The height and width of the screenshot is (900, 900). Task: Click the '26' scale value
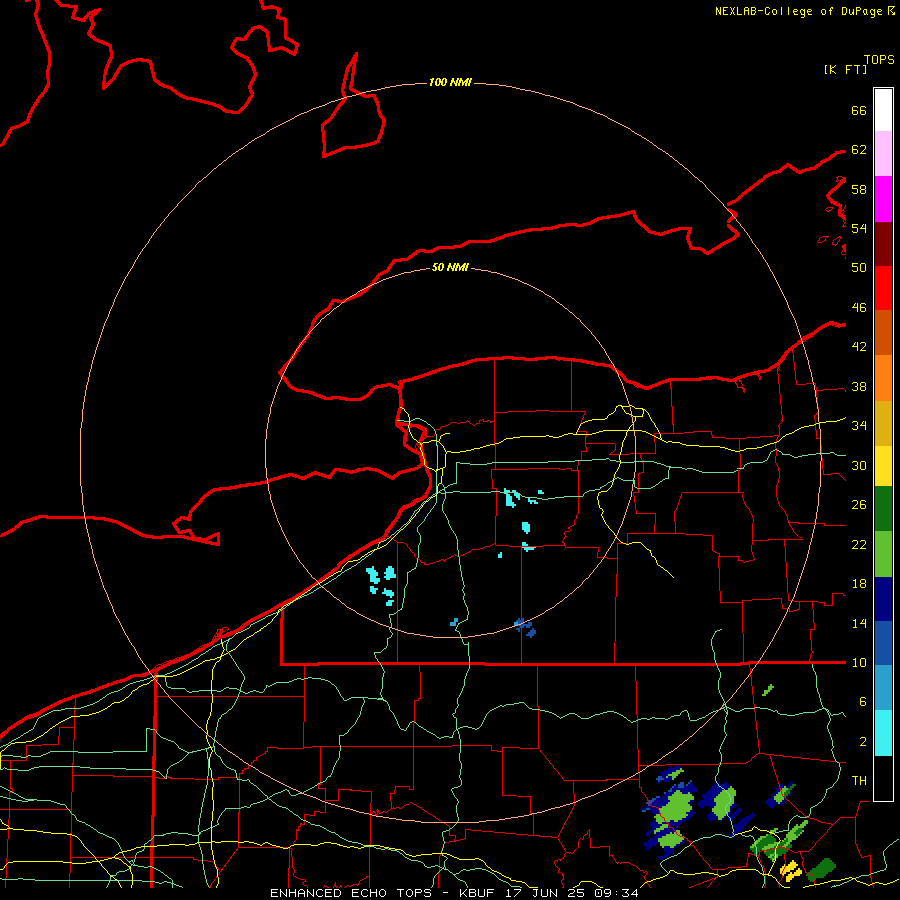coord(859,505)
